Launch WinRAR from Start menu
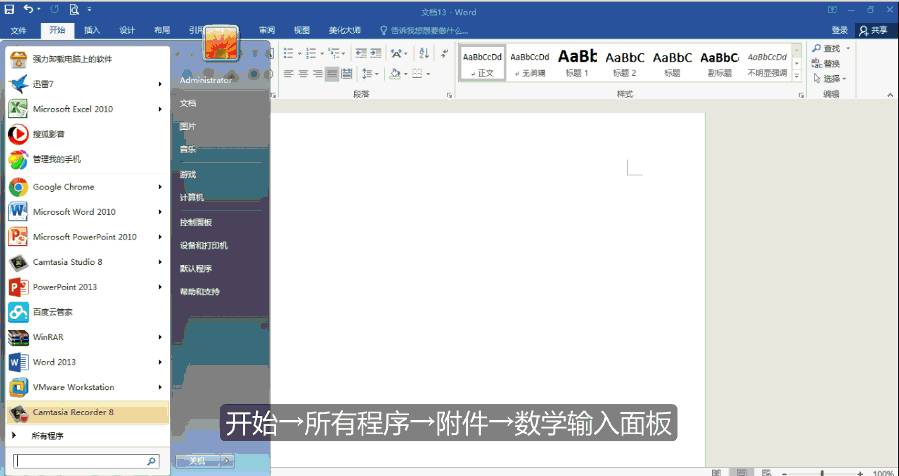Screen dimensions: 899x476 coord(88,337)
